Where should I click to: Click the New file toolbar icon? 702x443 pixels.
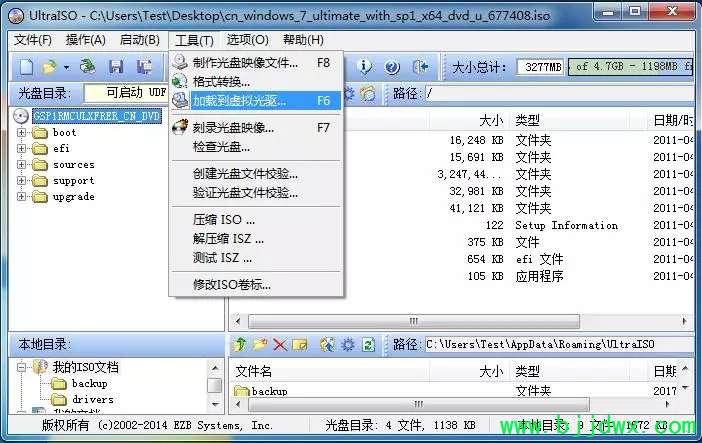pyautogui.click(x=26, y=68)
